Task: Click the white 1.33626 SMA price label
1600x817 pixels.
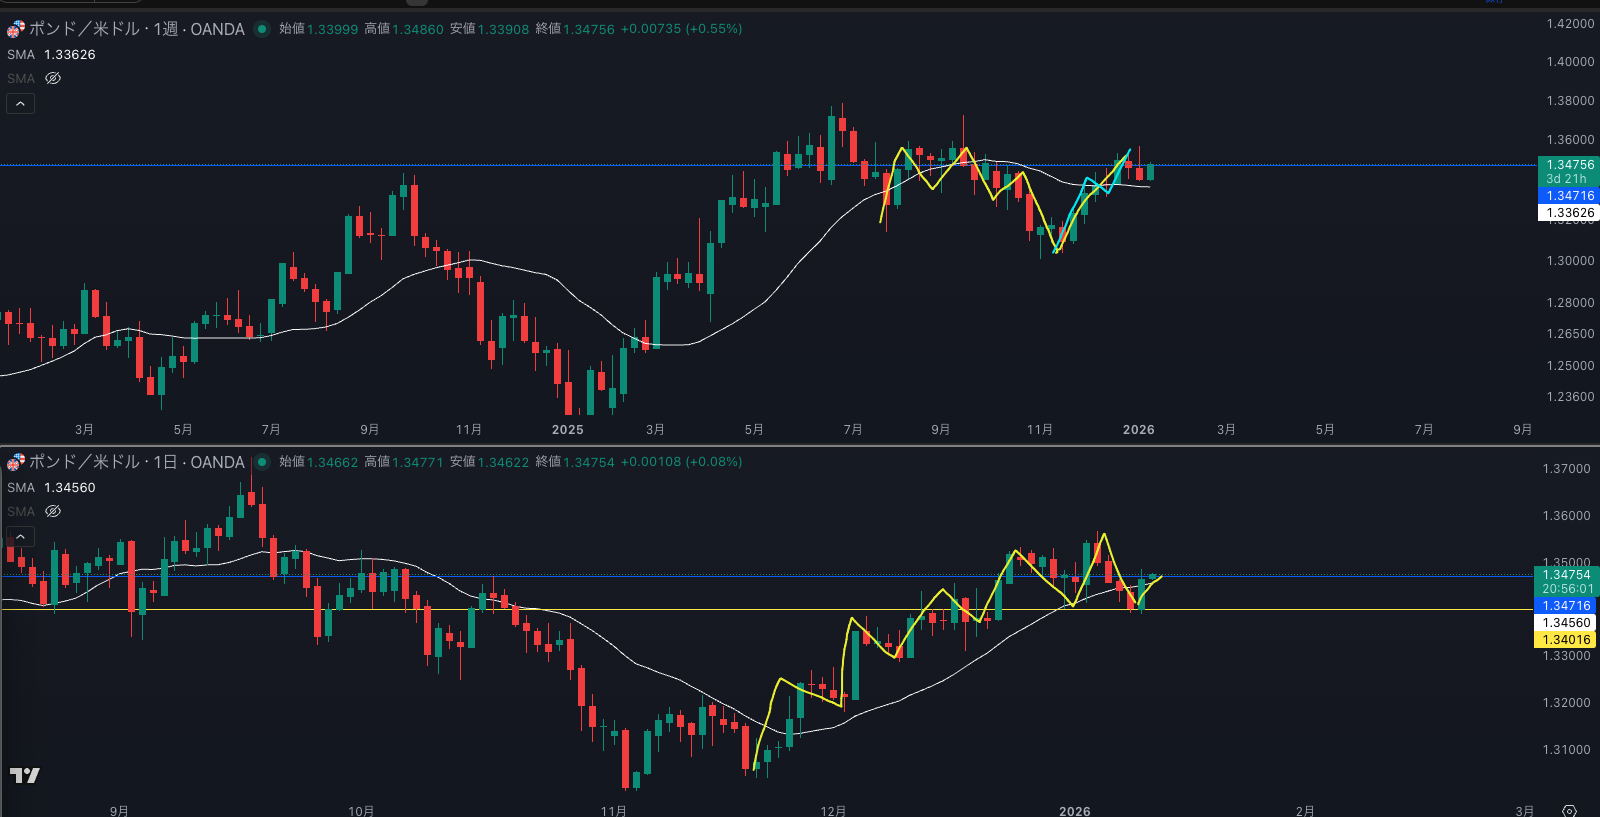Action: (1569, 213)
